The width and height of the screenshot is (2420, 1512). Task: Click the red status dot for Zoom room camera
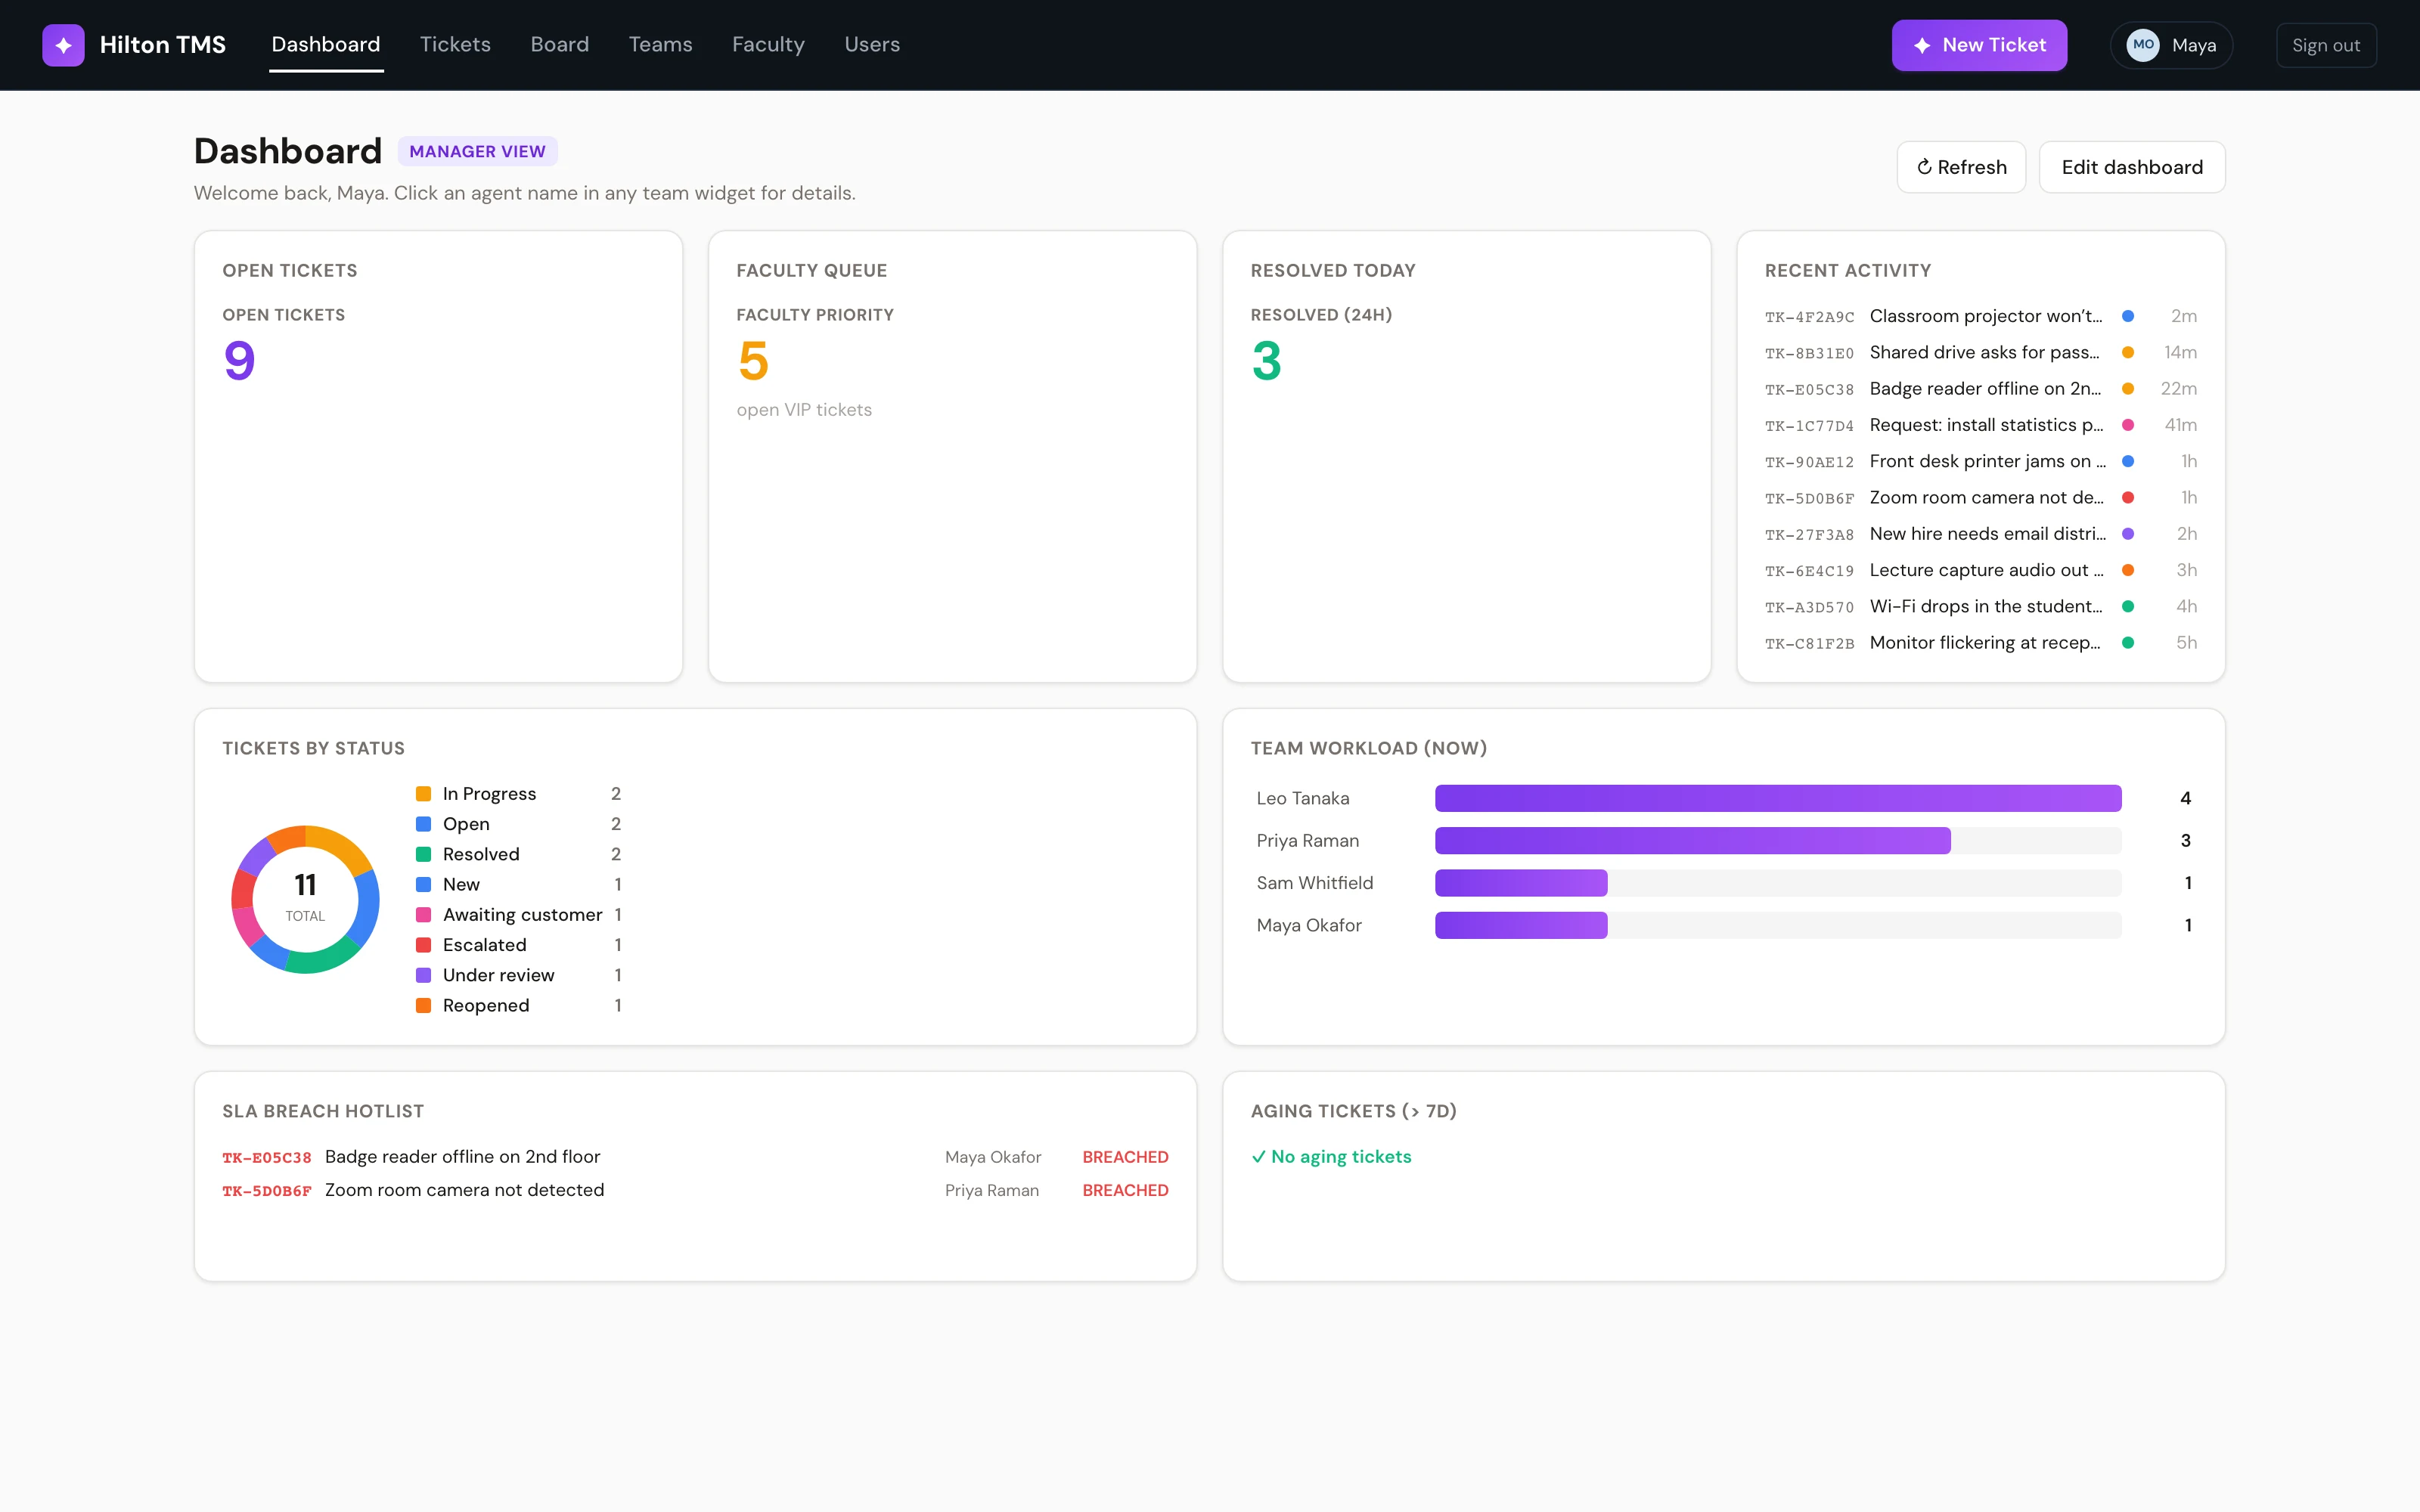[x=2128, y=497]
